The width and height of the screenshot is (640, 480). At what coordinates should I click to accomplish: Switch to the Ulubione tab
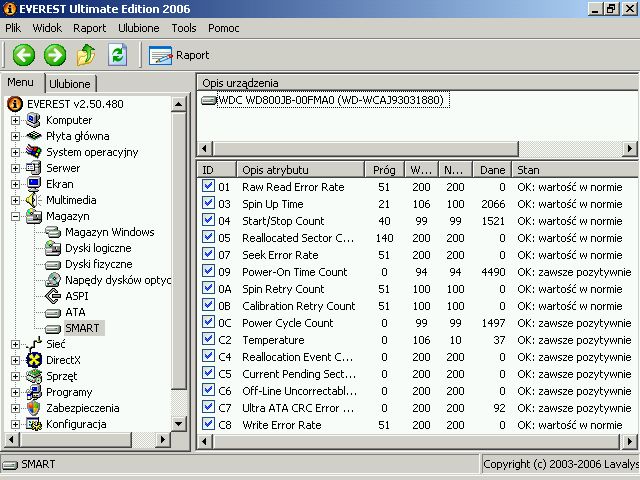point(70,84)
